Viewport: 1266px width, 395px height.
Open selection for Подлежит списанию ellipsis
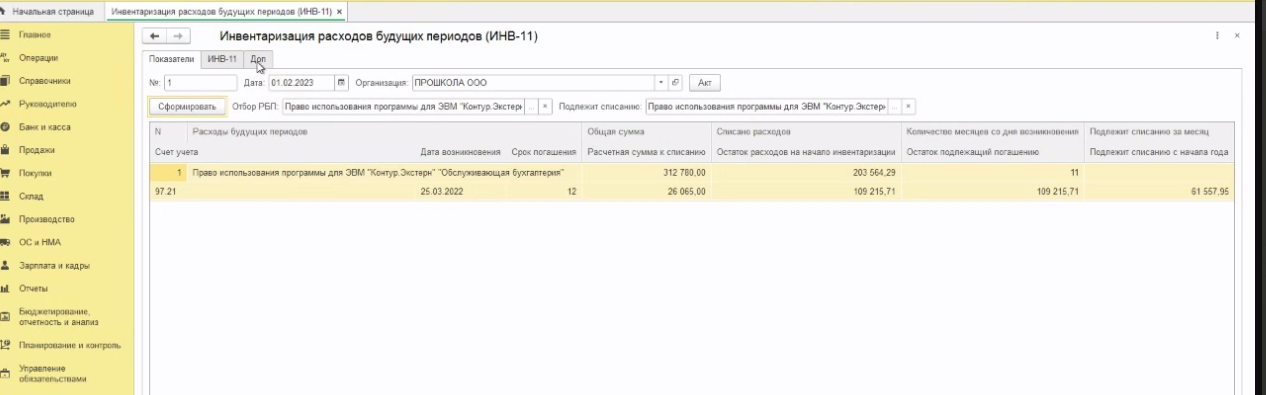click(x=895, y=106)
